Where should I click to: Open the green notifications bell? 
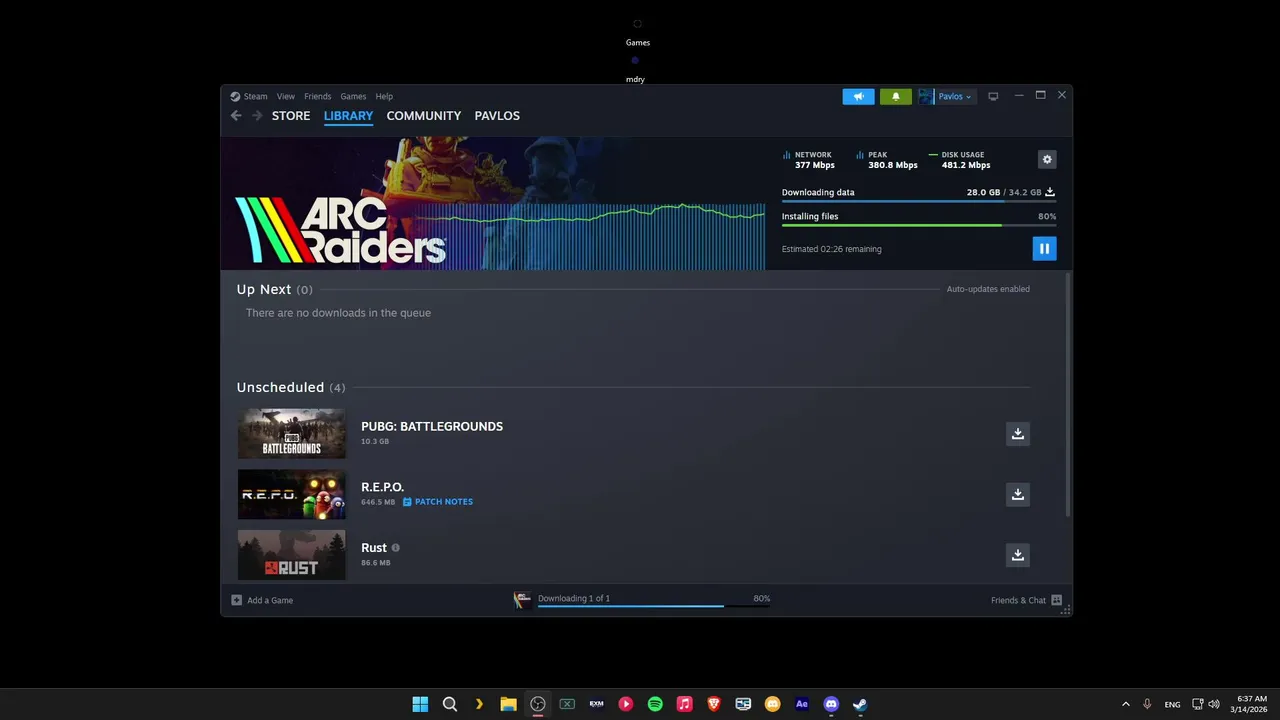coord(896,97)
